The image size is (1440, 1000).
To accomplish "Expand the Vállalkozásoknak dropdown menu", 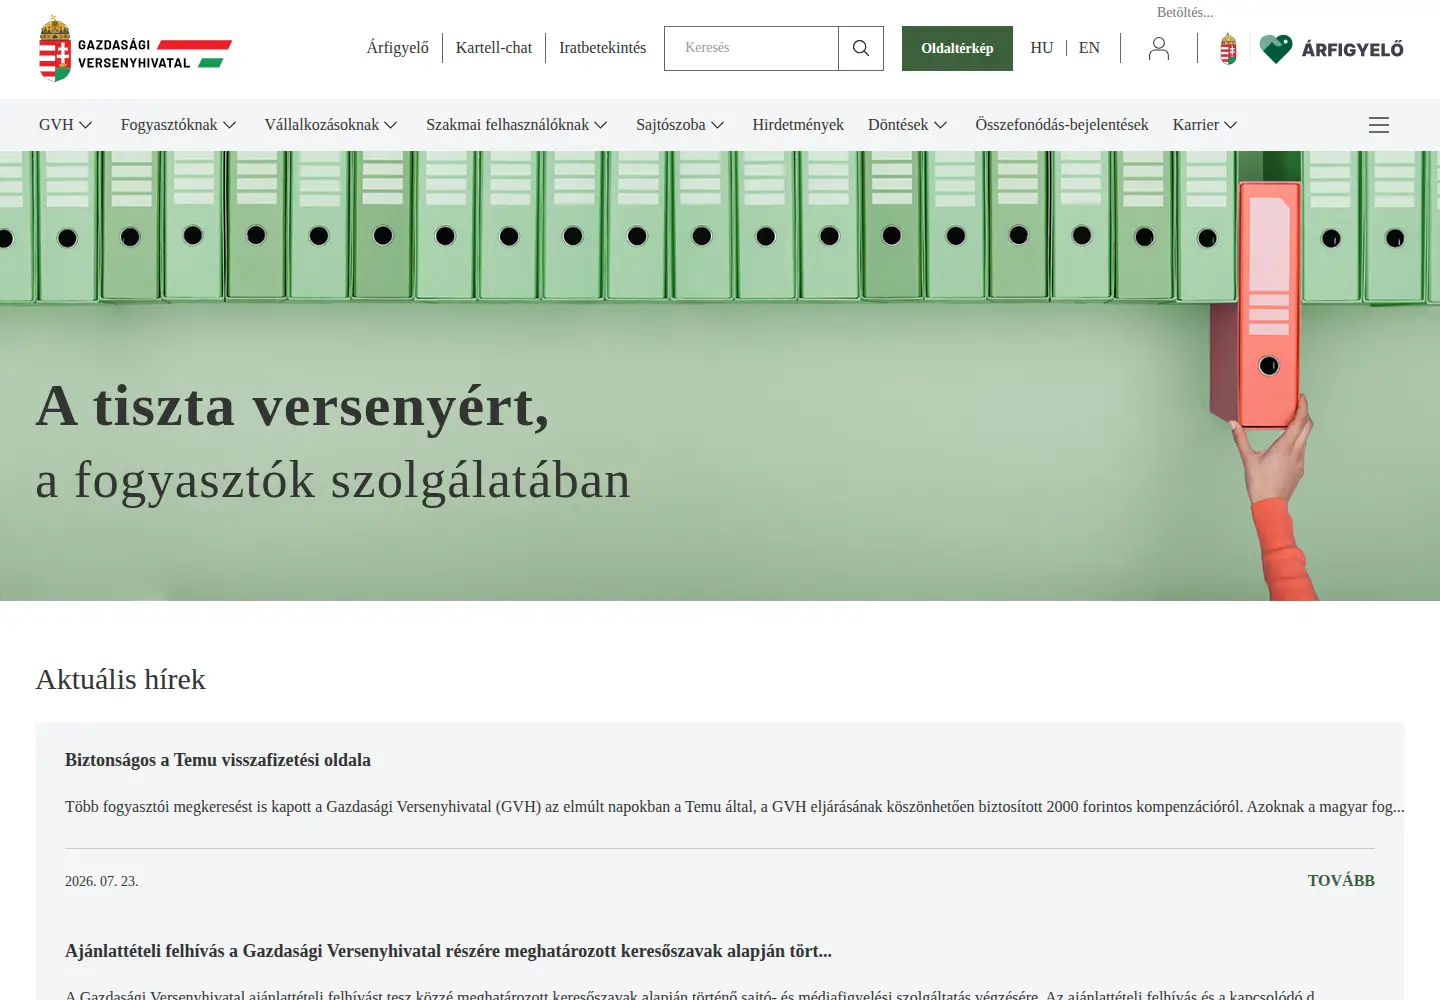I will (331, 125).
